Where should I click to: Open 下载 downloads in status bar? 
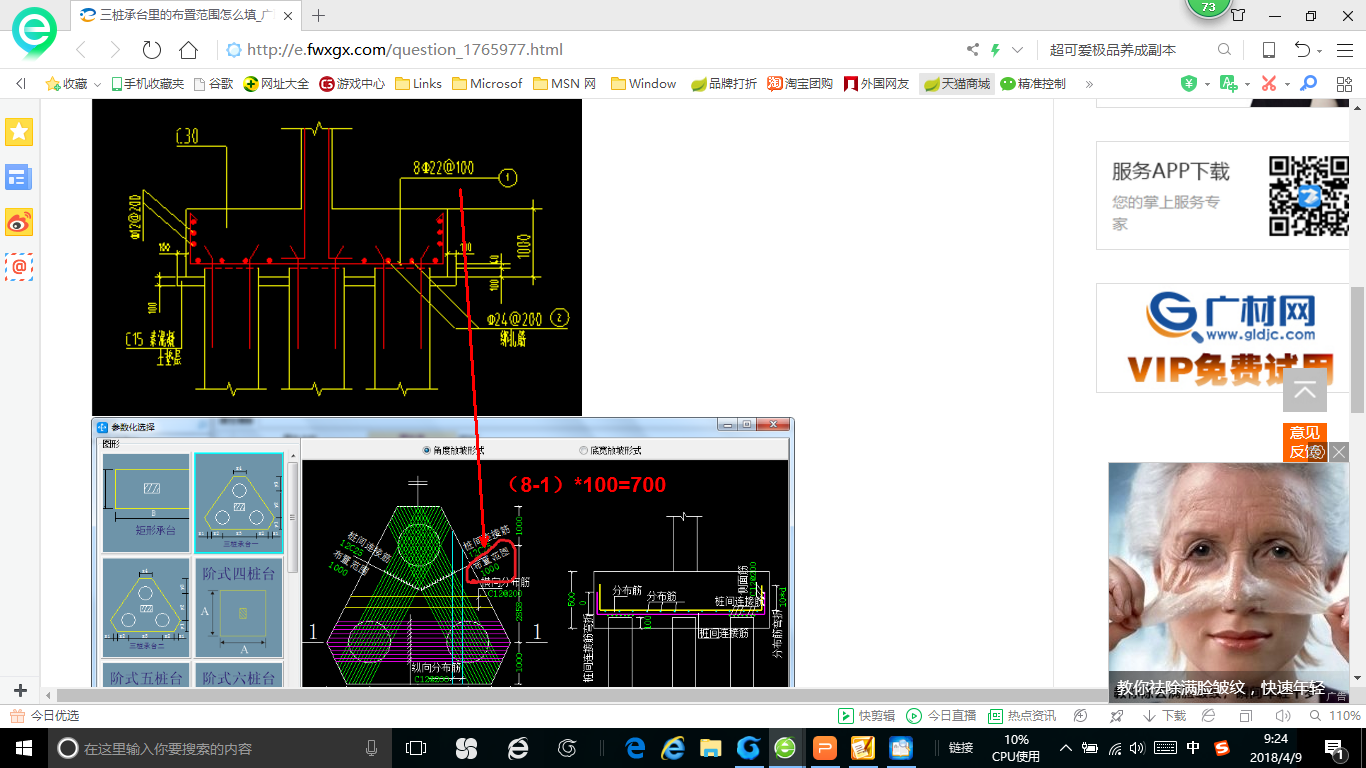click(1165, 716)
